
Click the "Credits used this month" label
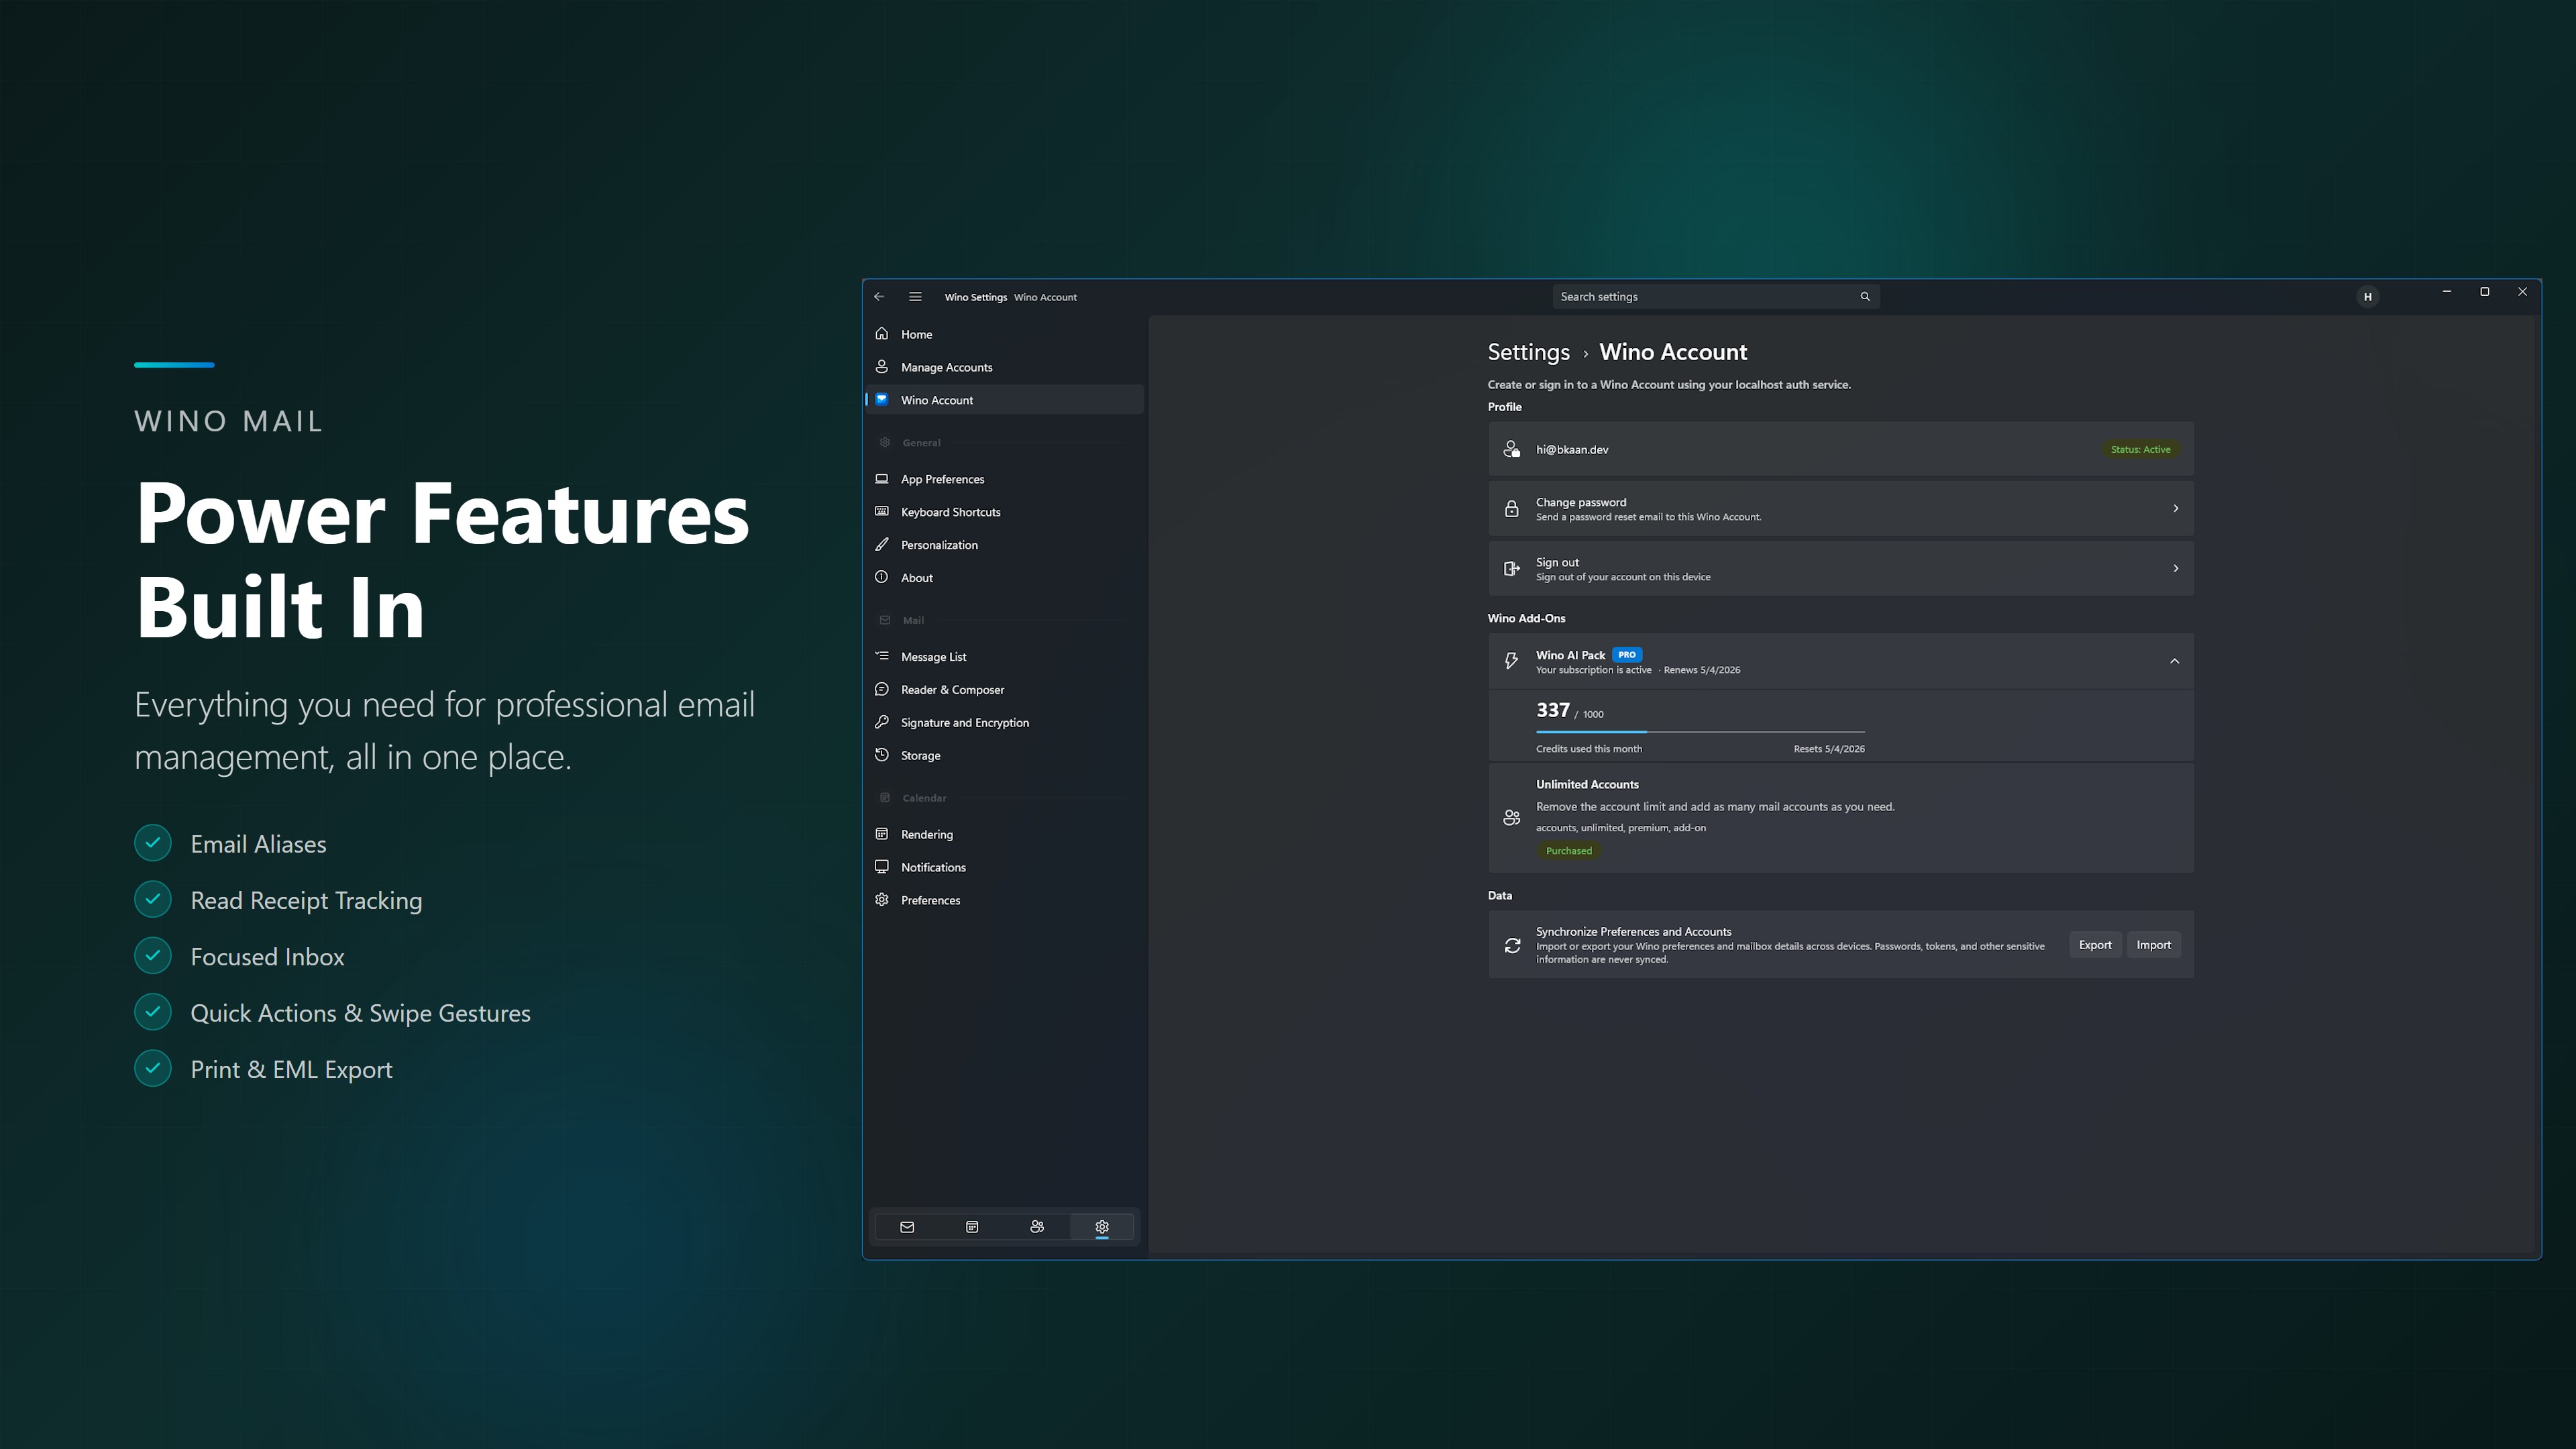tap(1589, 749)
